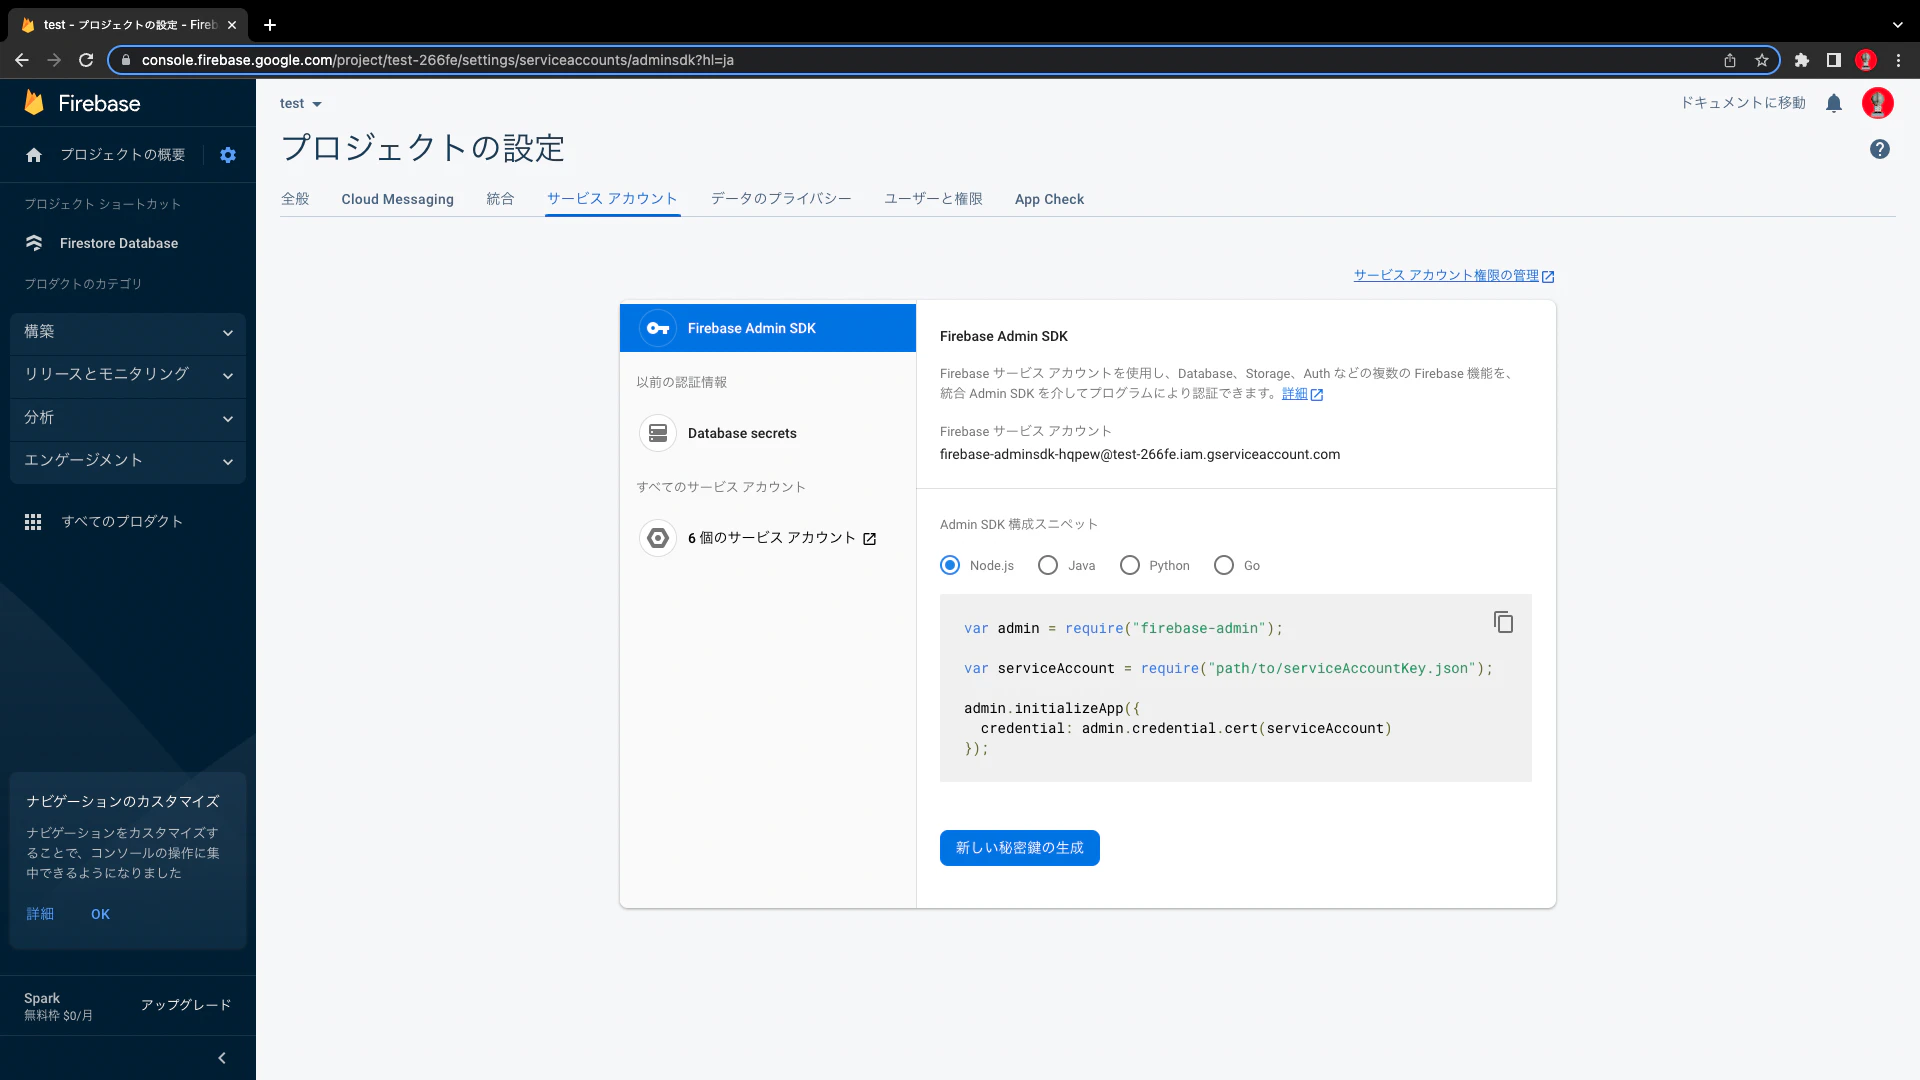Screen dimensions: 1920x1080
Task: Switch to the ユーザーと権限 tab
Action: click(933, 199)
